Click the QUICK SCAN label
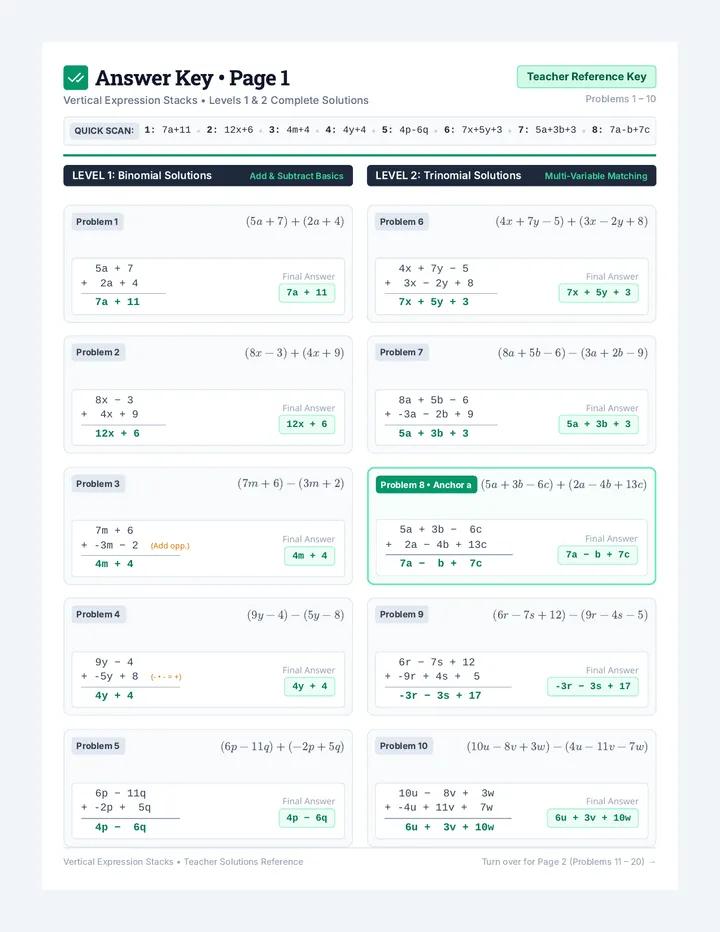 click(x=104, y=131)
